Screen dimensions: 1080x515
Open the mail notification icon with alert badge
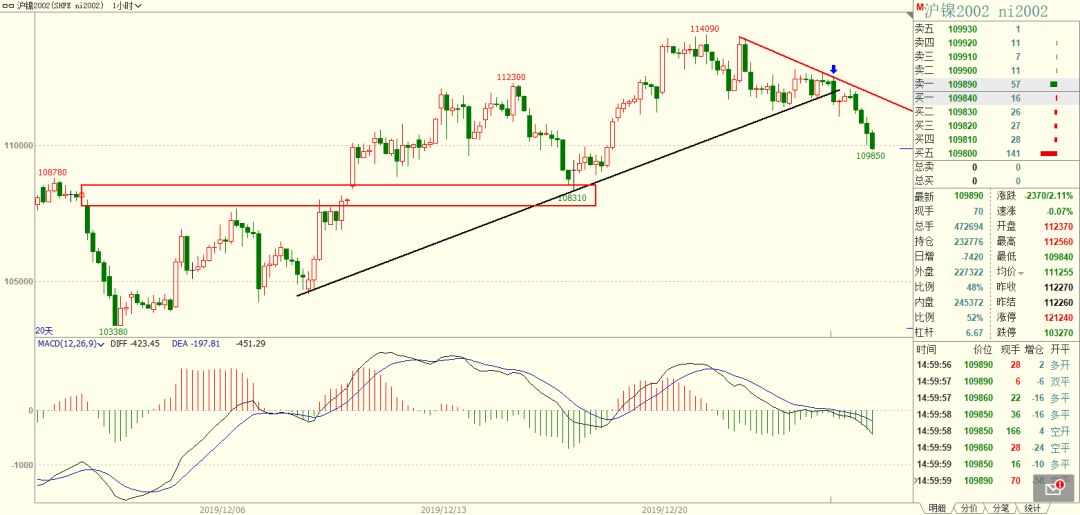1053,488
